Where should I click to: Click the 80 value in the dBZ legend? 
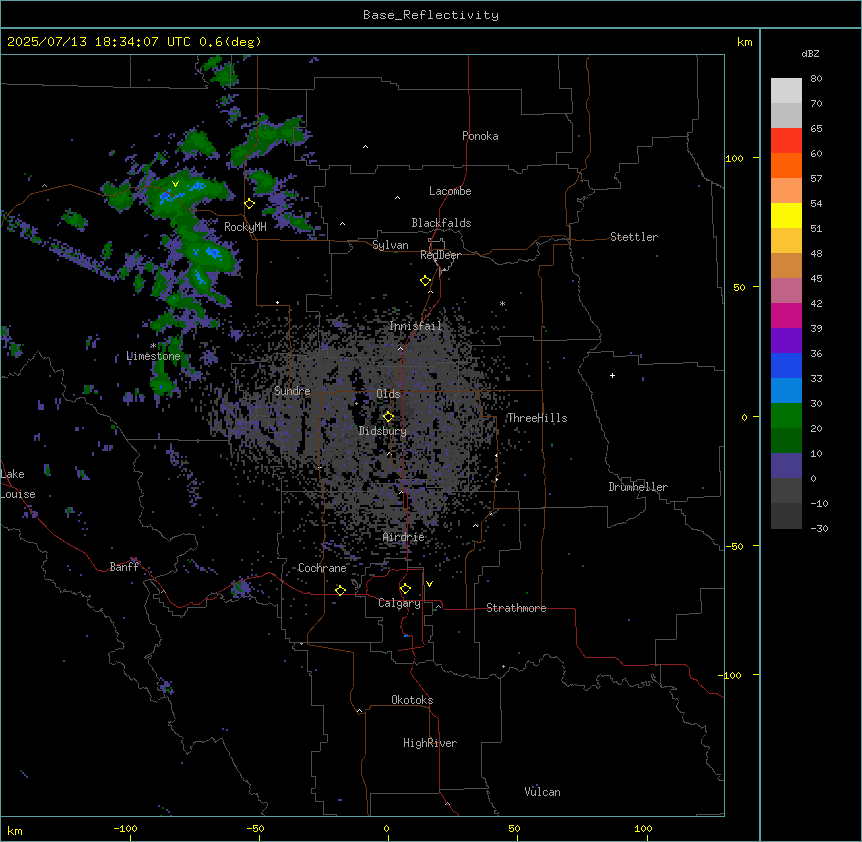[x=816, y=79]
